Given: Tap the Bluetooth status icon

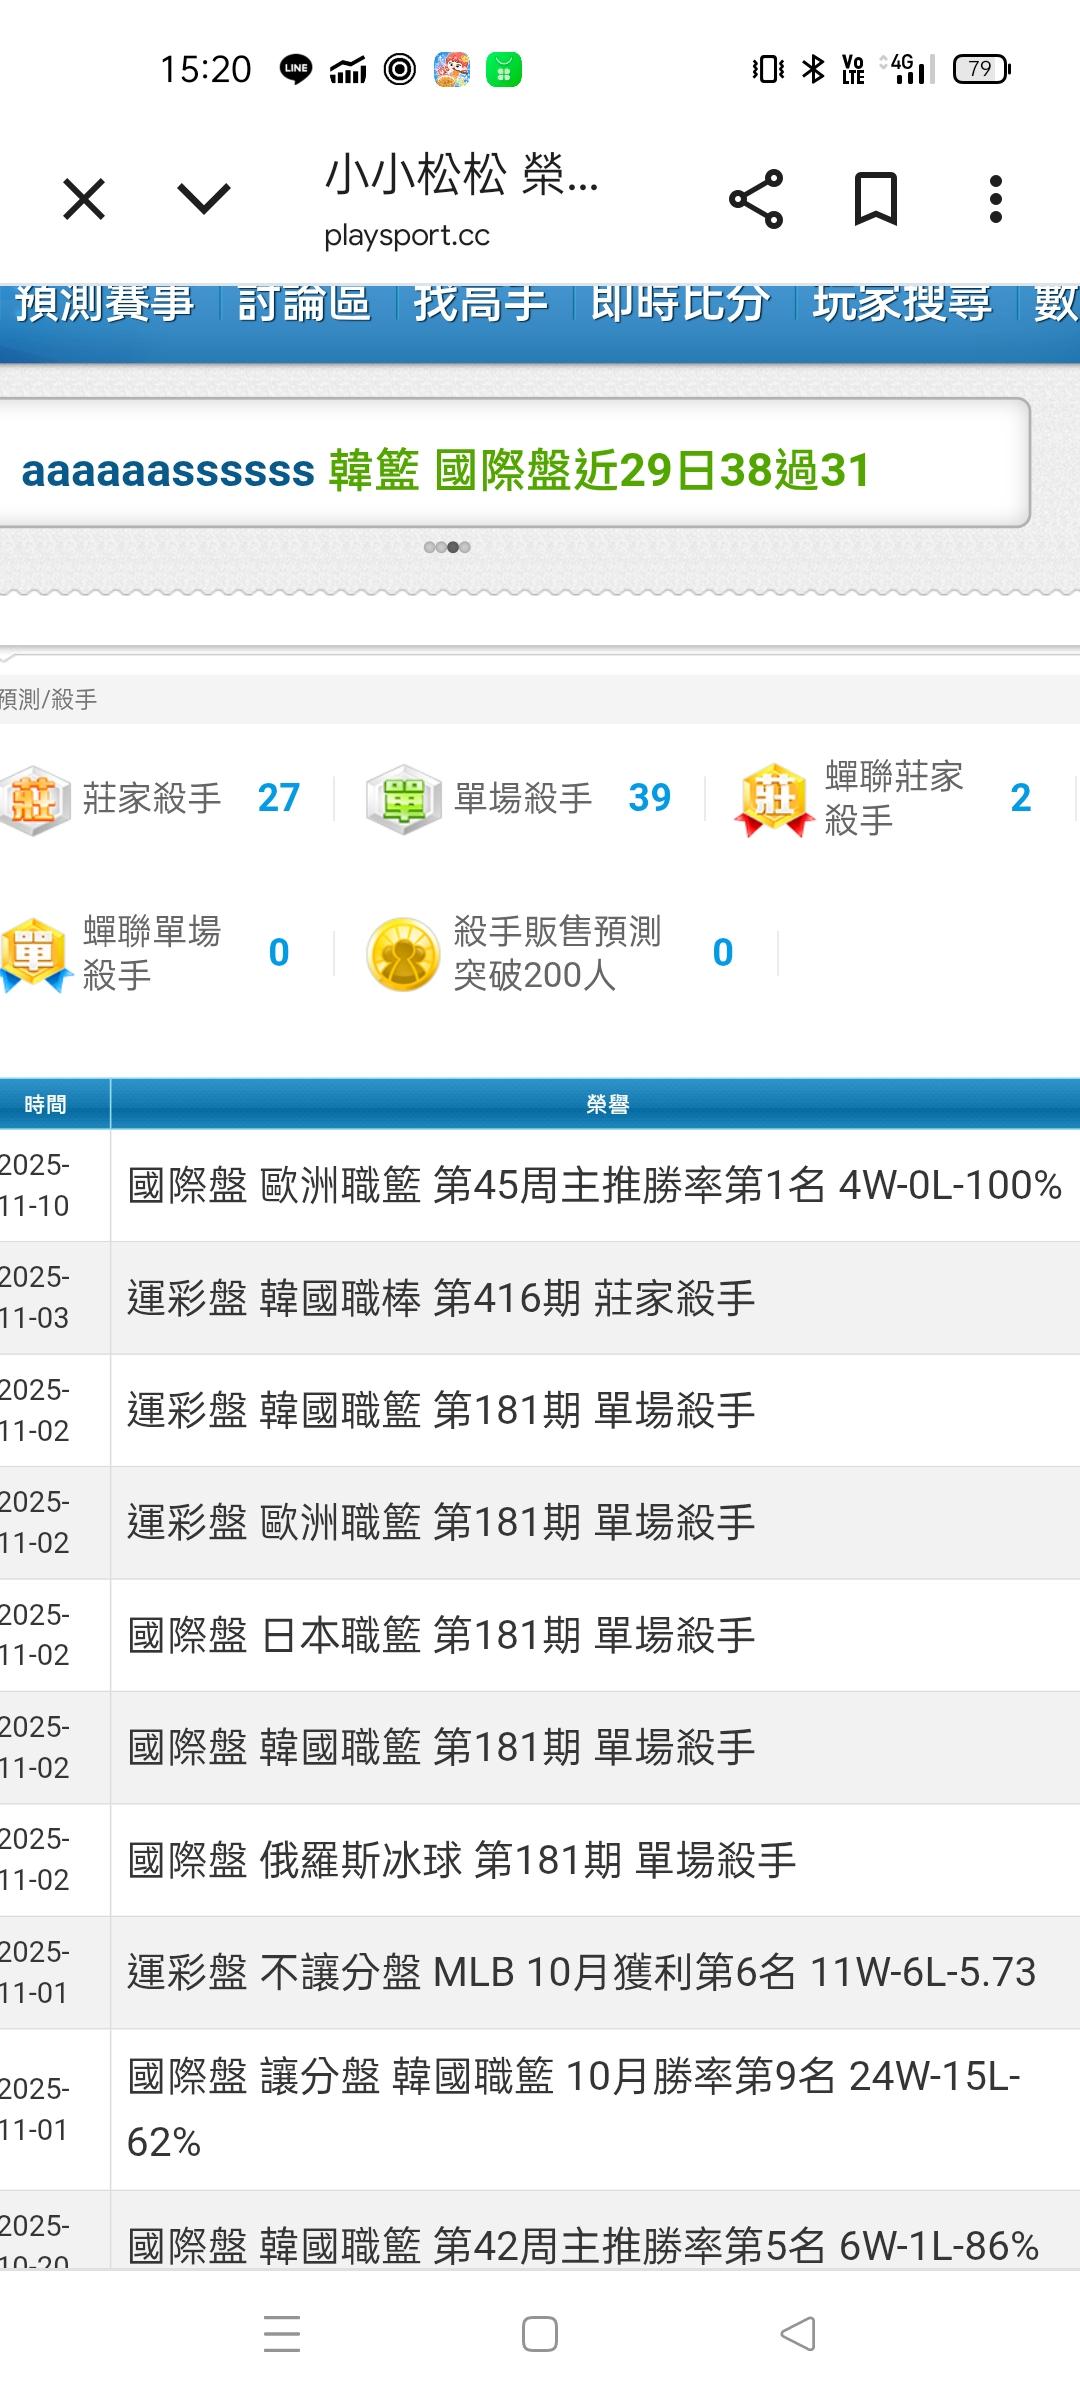Looking at the screenshot, I should [814, 69].
